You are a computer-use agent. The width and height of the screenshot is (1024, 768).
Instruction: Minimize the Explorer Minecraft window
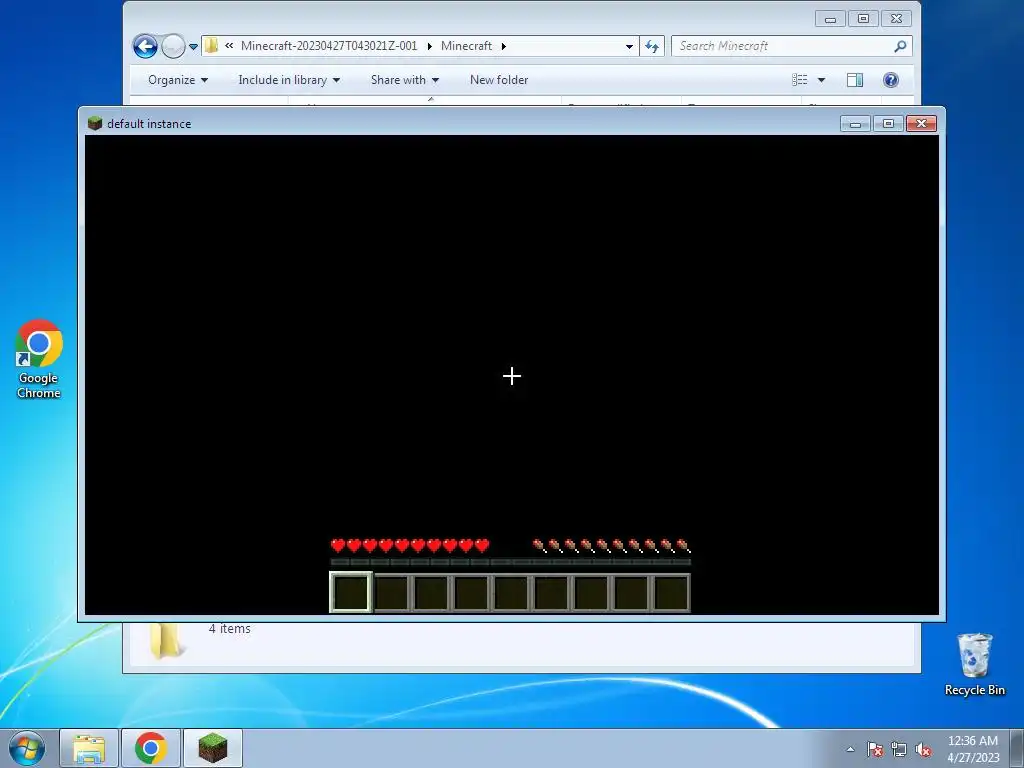click(830, 19)
